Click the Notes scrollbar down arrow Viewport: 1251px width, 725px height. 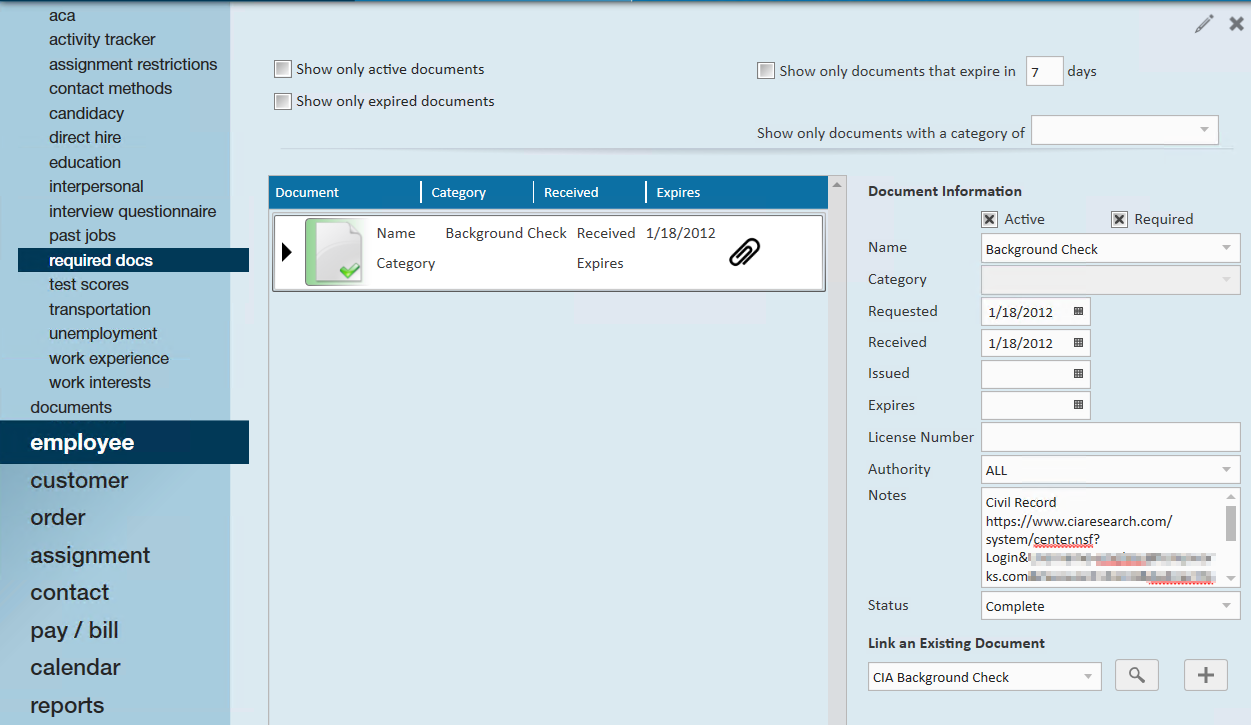point(1231,579)
